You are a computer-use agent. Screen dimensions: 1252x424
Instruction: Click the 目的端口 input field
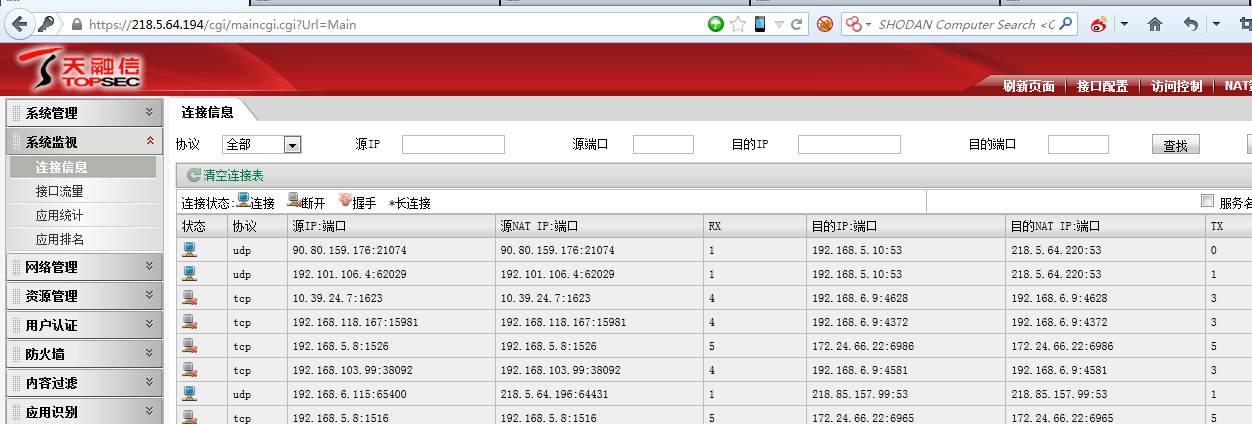pos(1078,145)
